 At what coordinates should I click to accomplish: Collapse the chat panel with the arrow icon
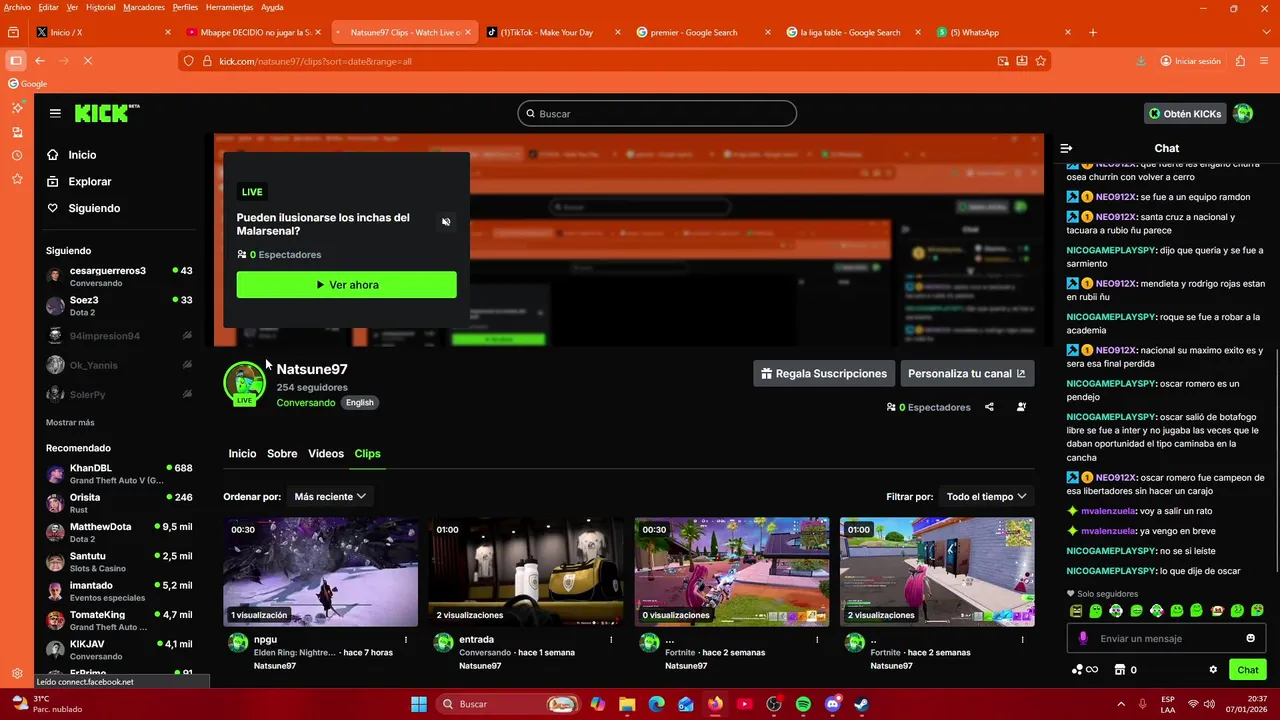pos(1066,148)
